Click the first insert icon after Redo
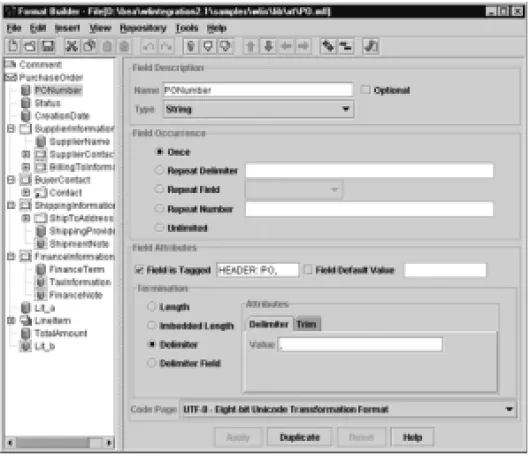Image resolution: width=530 pixels, height=456 pixels. [x=191, y=46]
